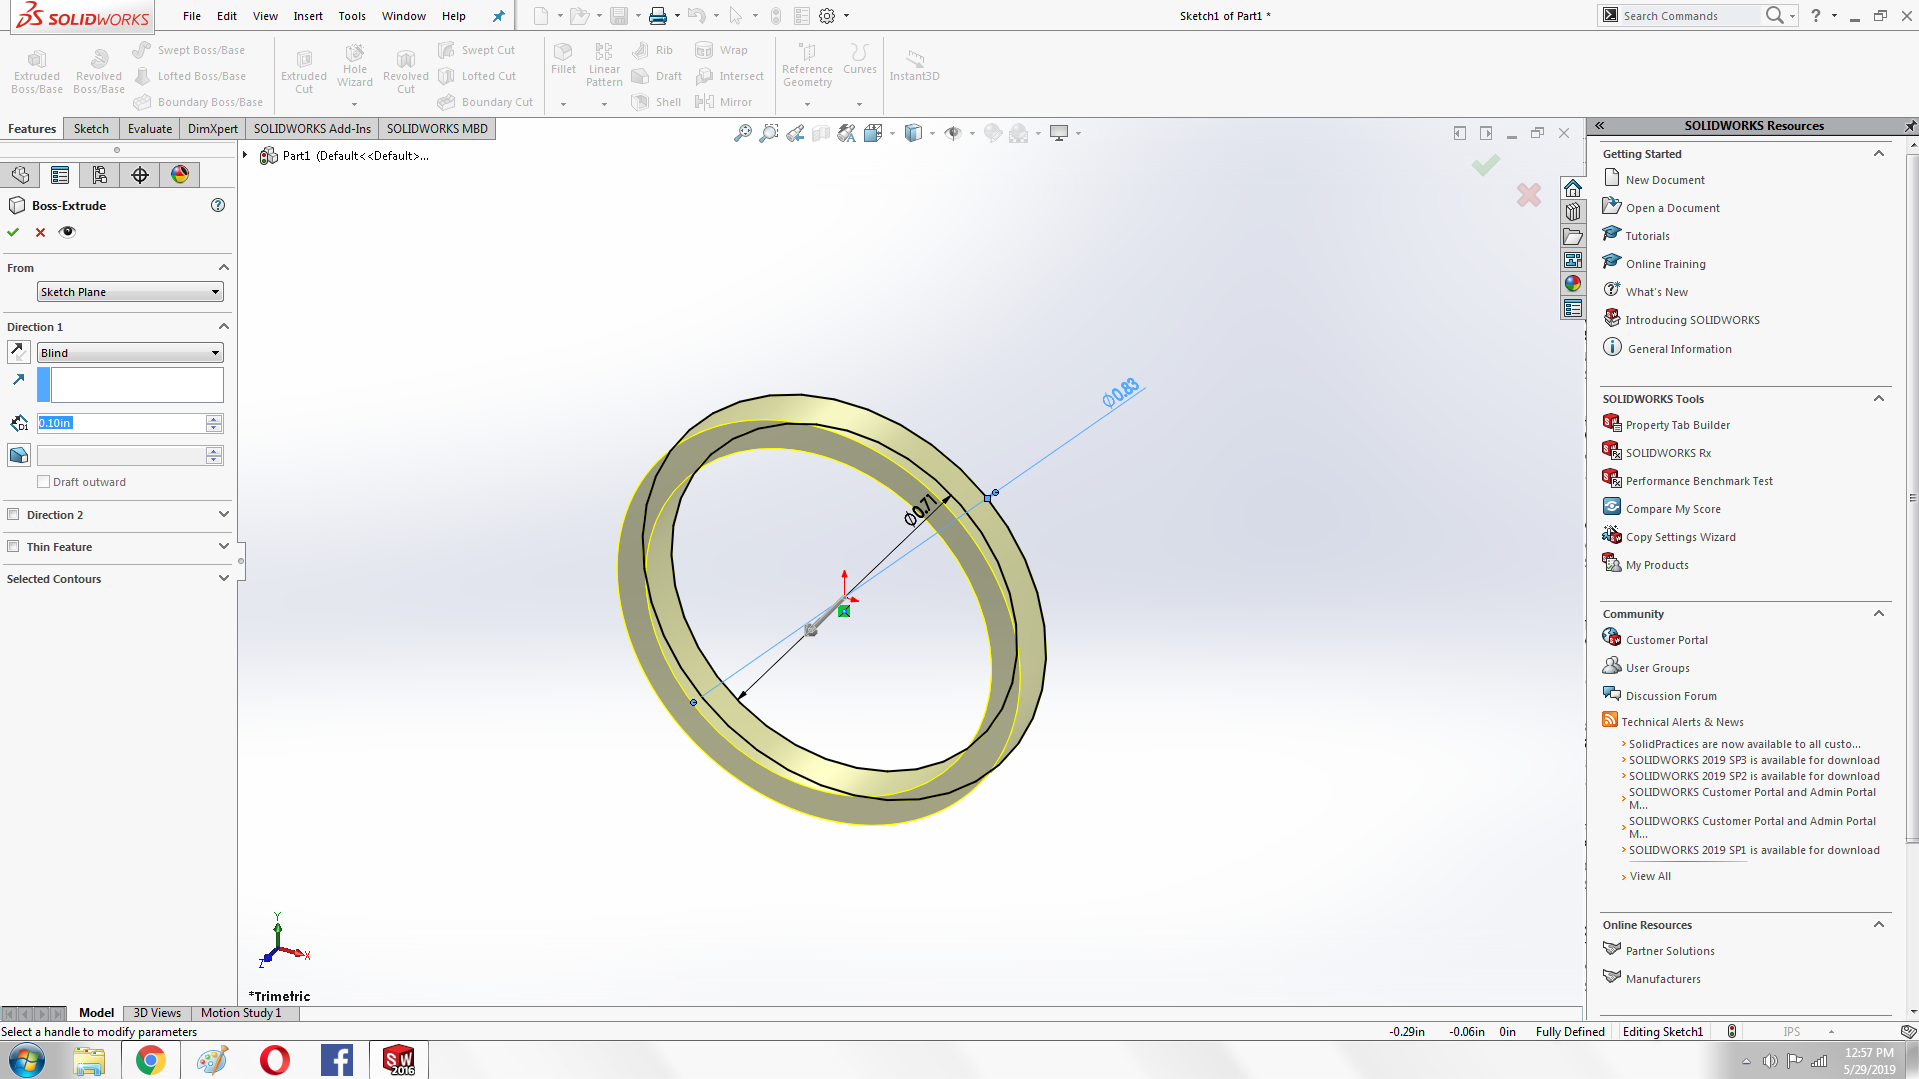
Task: Expand the Part1 flyout design tree
Action: point(245,155)
